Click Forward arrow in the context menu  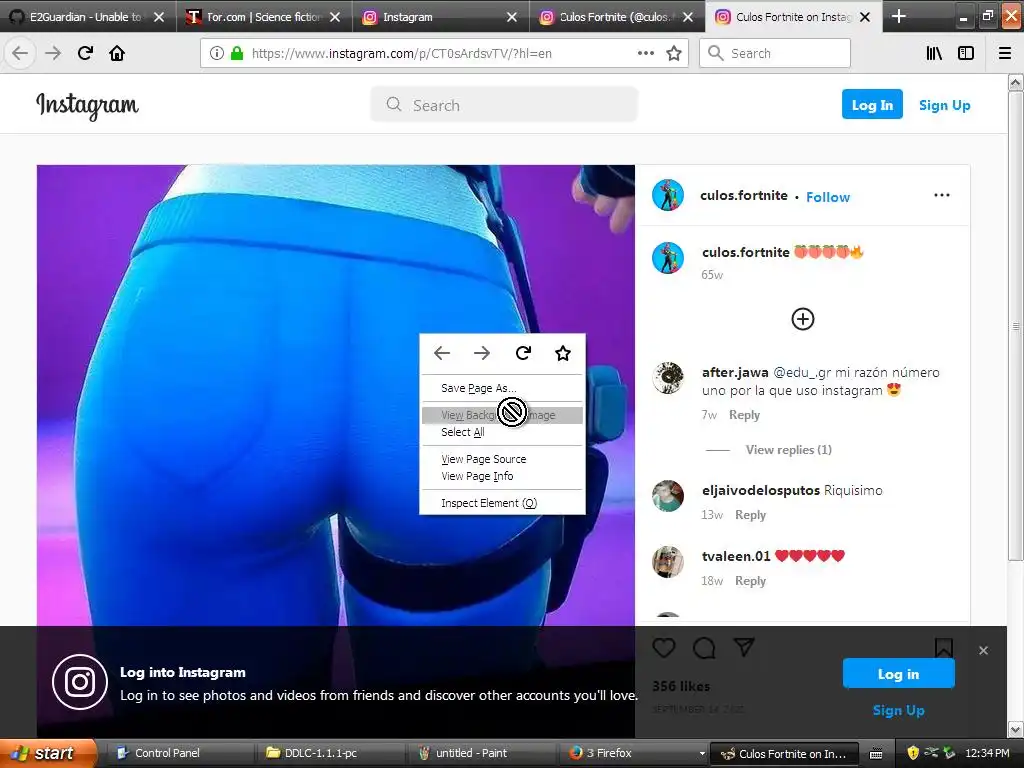tap(482, 353)
